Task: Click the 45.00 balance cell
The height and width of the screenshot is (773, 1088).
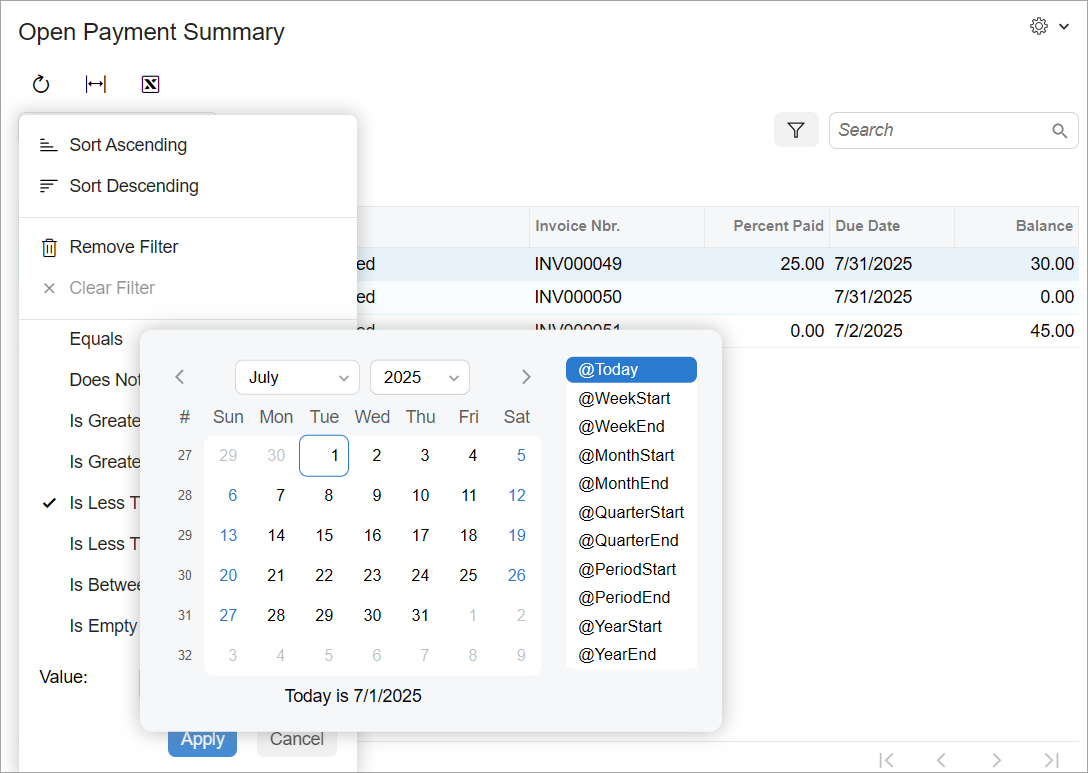Action: [x=1017, y=330]
